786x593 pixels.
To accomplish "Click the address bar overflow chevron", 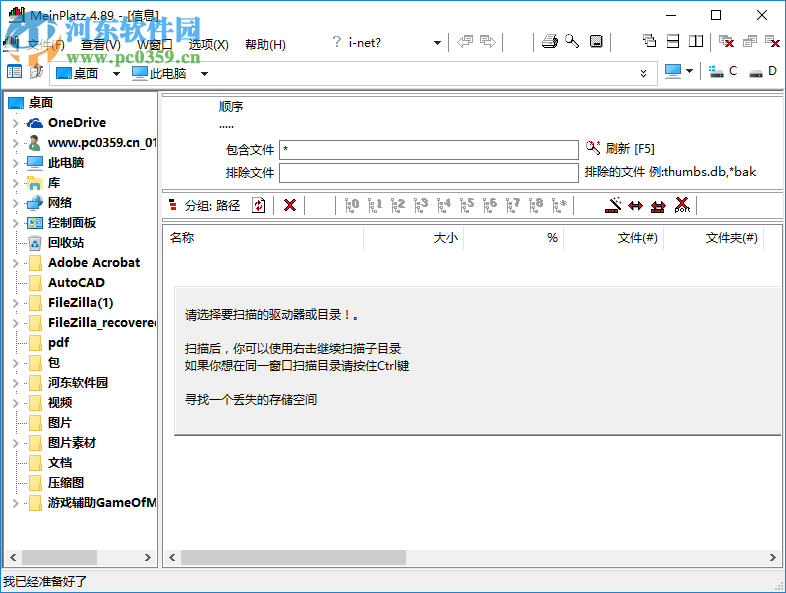I will pyautogui.click(x=644, y=74).
